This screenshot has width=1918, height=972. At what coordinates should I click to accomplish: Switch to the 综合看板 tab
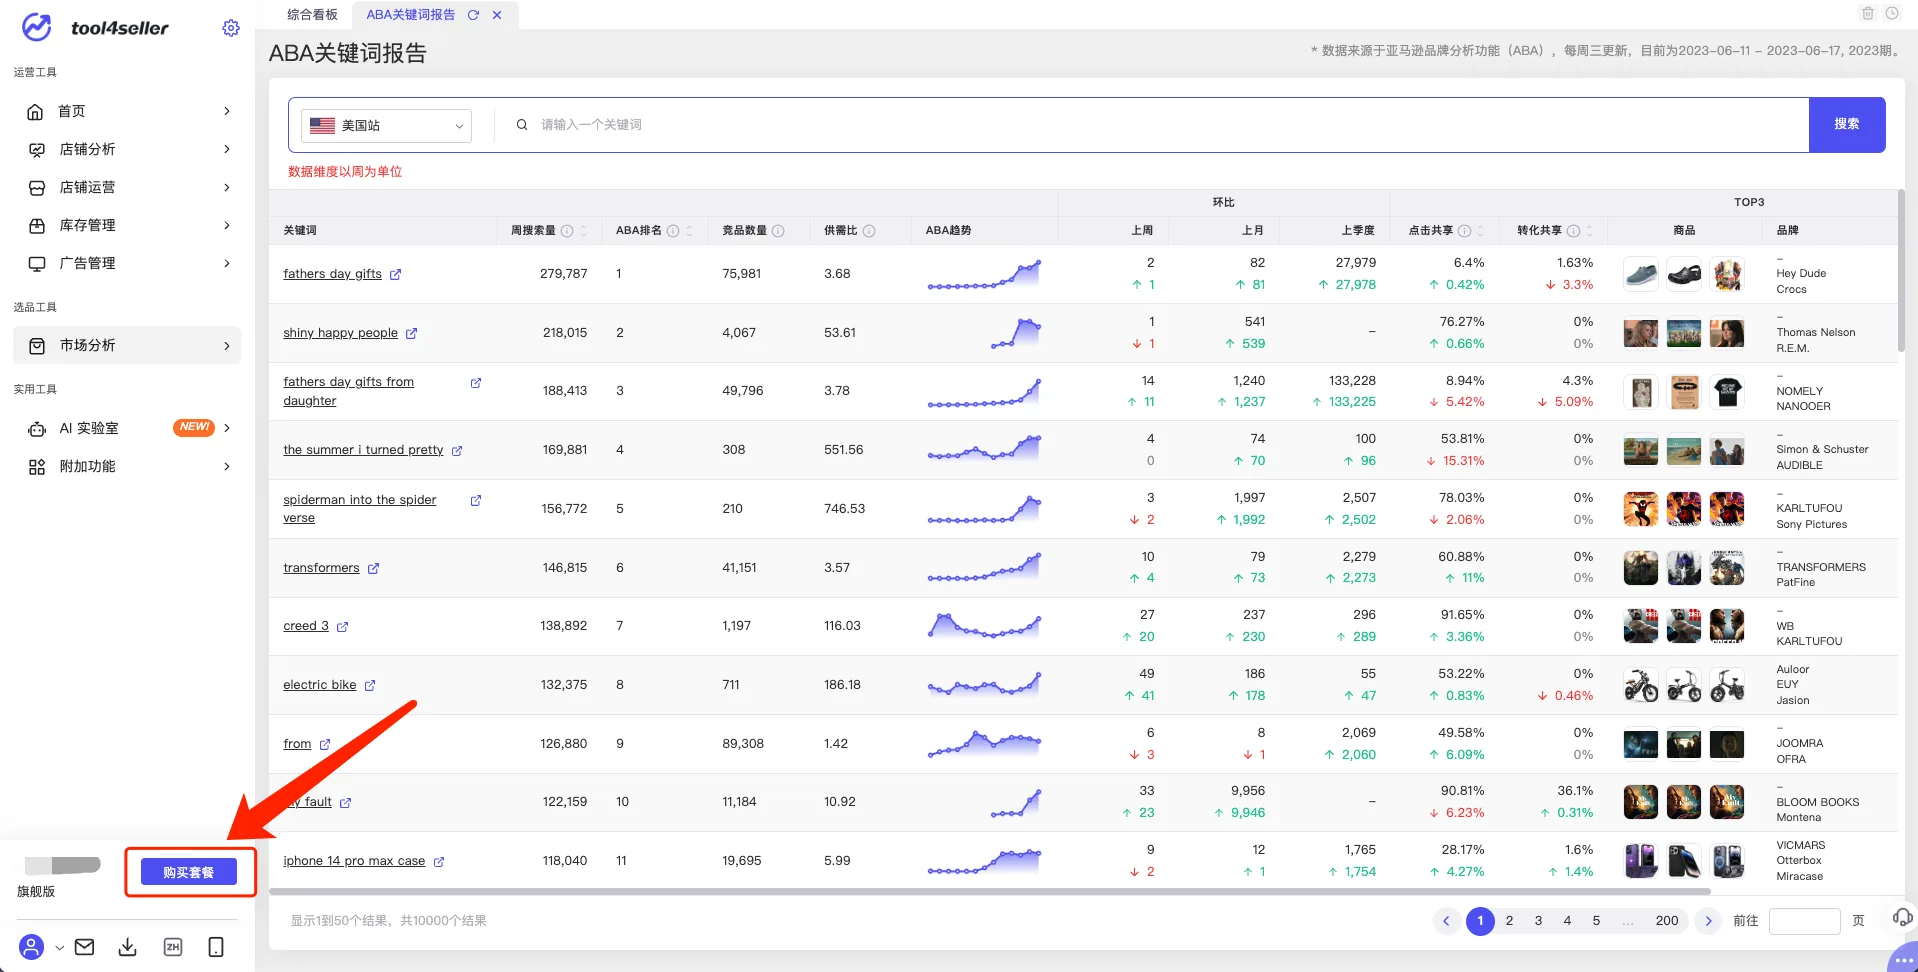[x=312, y=15]
